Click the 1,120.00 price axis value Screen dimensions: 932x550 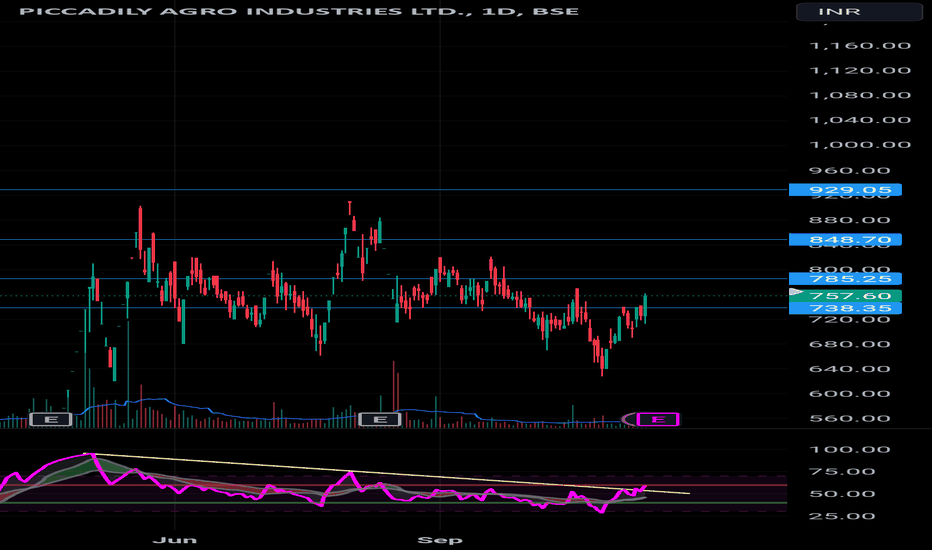coord(860,71)
